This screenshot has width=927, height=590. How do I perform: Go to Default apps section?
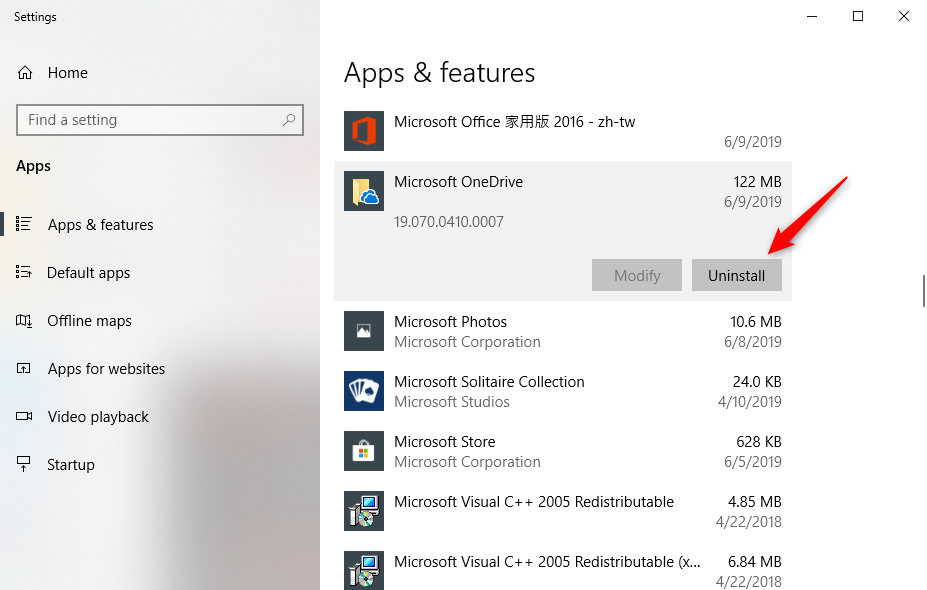89,273
